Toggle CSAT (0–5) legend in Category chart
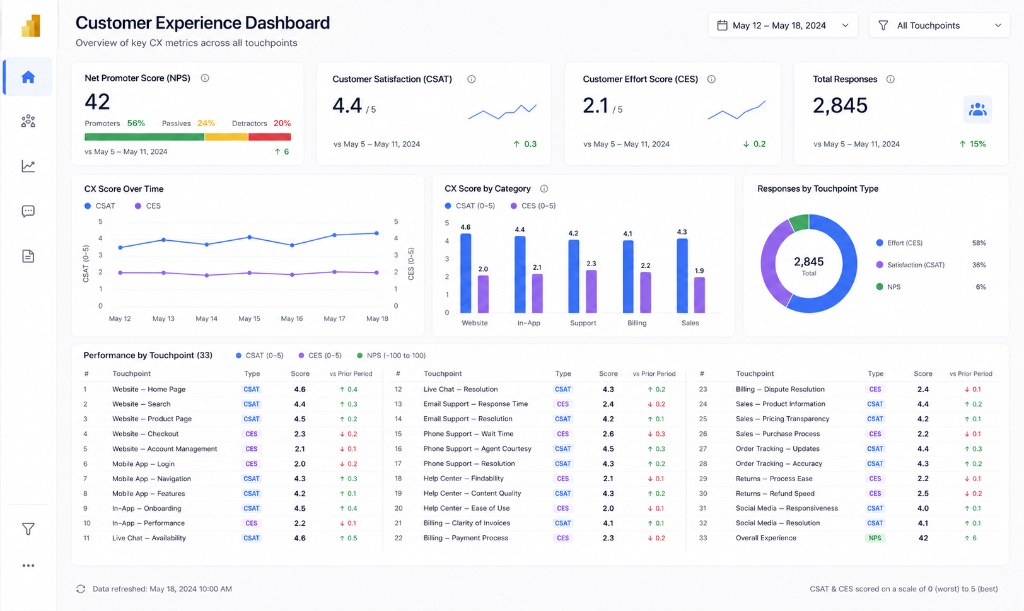 pyautogui.click(x=470, y=206)
